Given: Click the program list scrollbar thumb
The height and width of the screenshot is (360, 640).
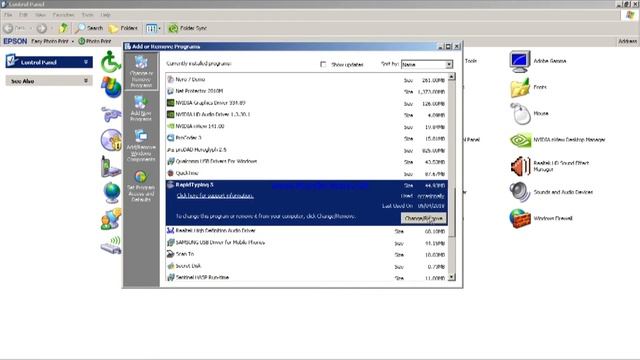Looking at the screenshot, I should (451, 212).
